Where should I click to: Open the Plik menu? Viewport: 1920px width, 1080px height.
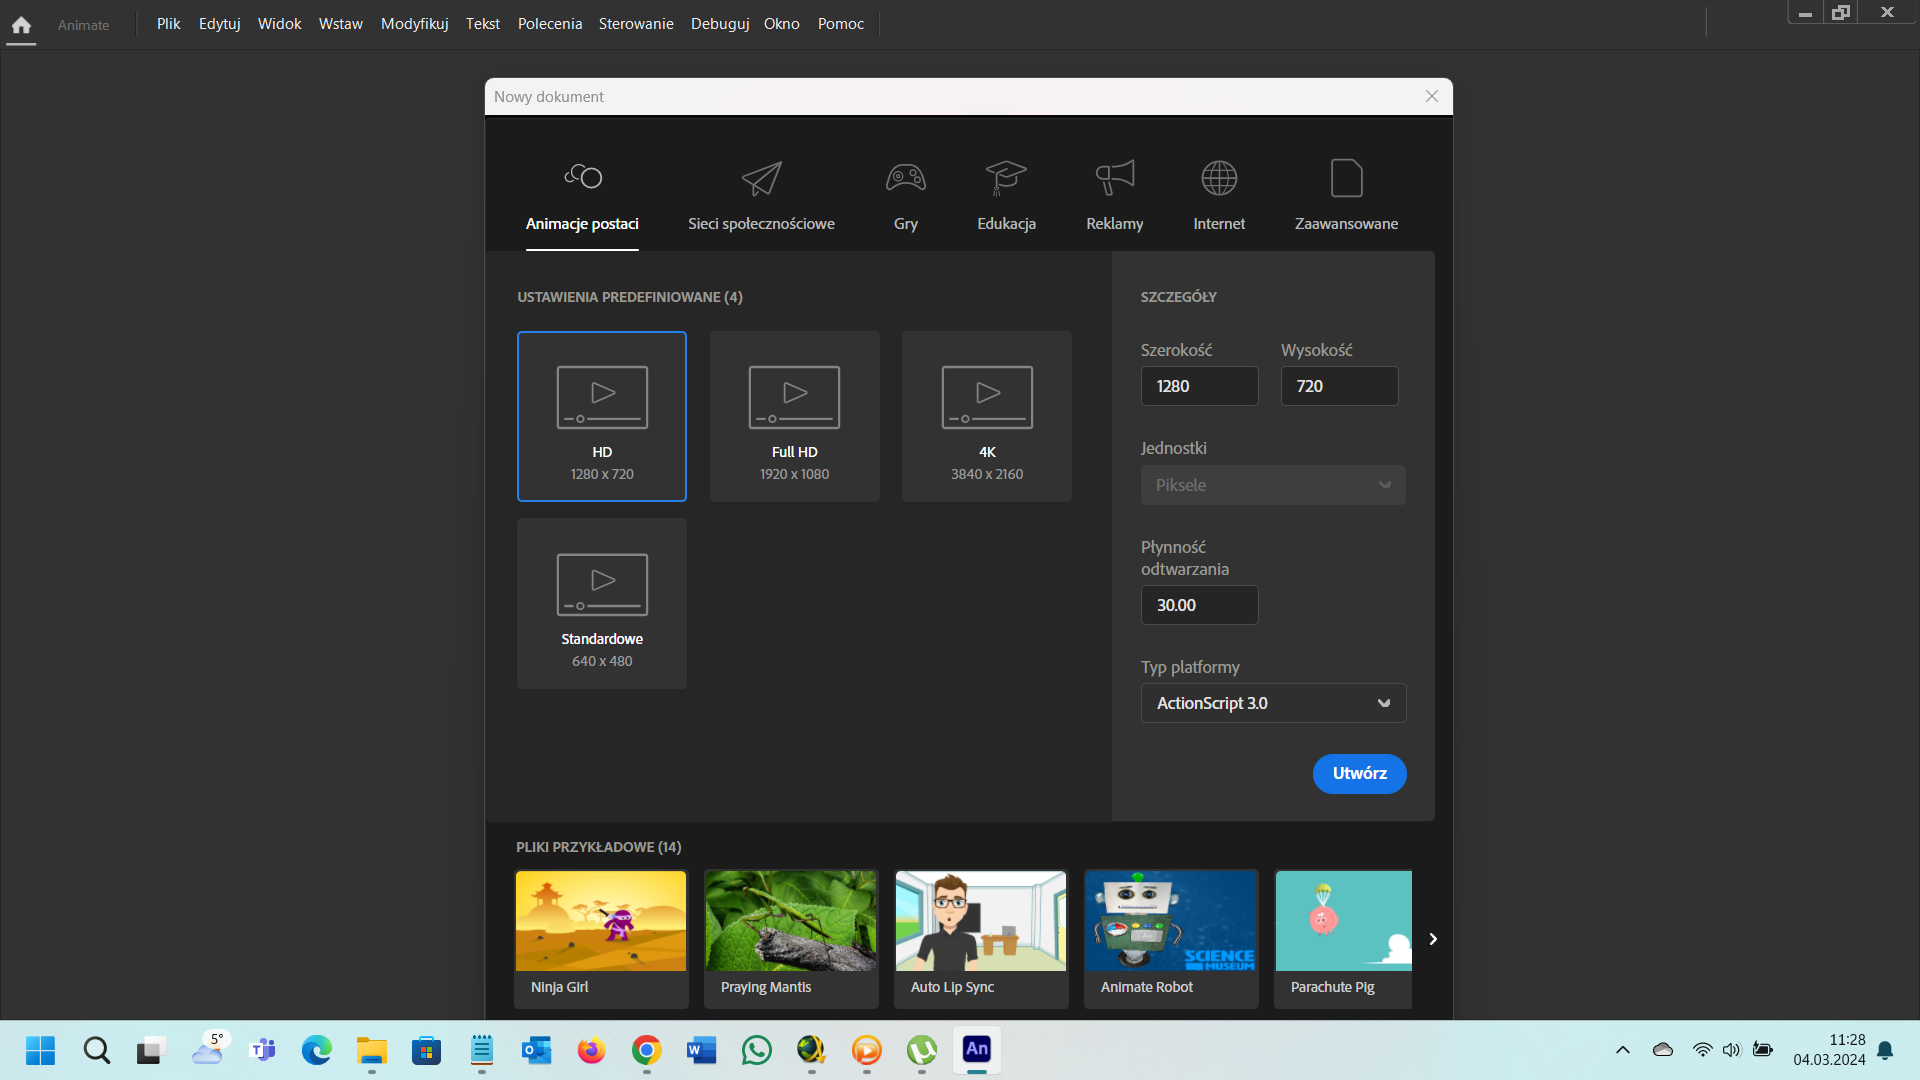pos(168,24)
